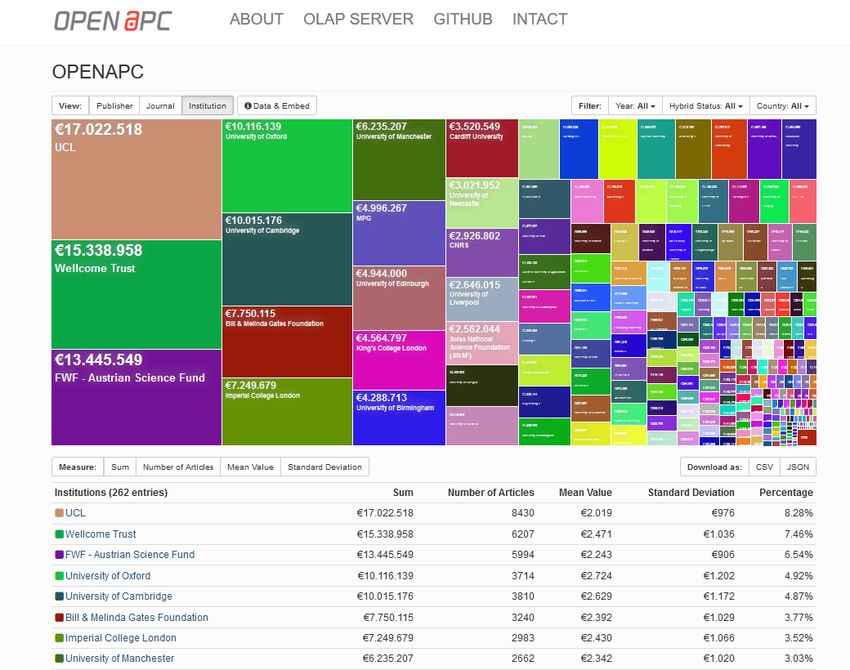Click King's College London treemap tile
The width and height of the screenshot is (850, 670).
pos(399,360)
